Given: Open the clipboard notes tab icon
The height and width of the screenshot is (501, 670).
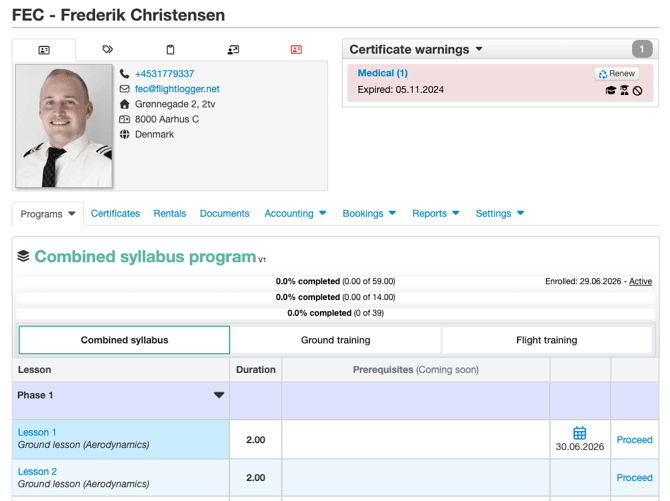Looking at the screenshot, I should tap(170, 50).
